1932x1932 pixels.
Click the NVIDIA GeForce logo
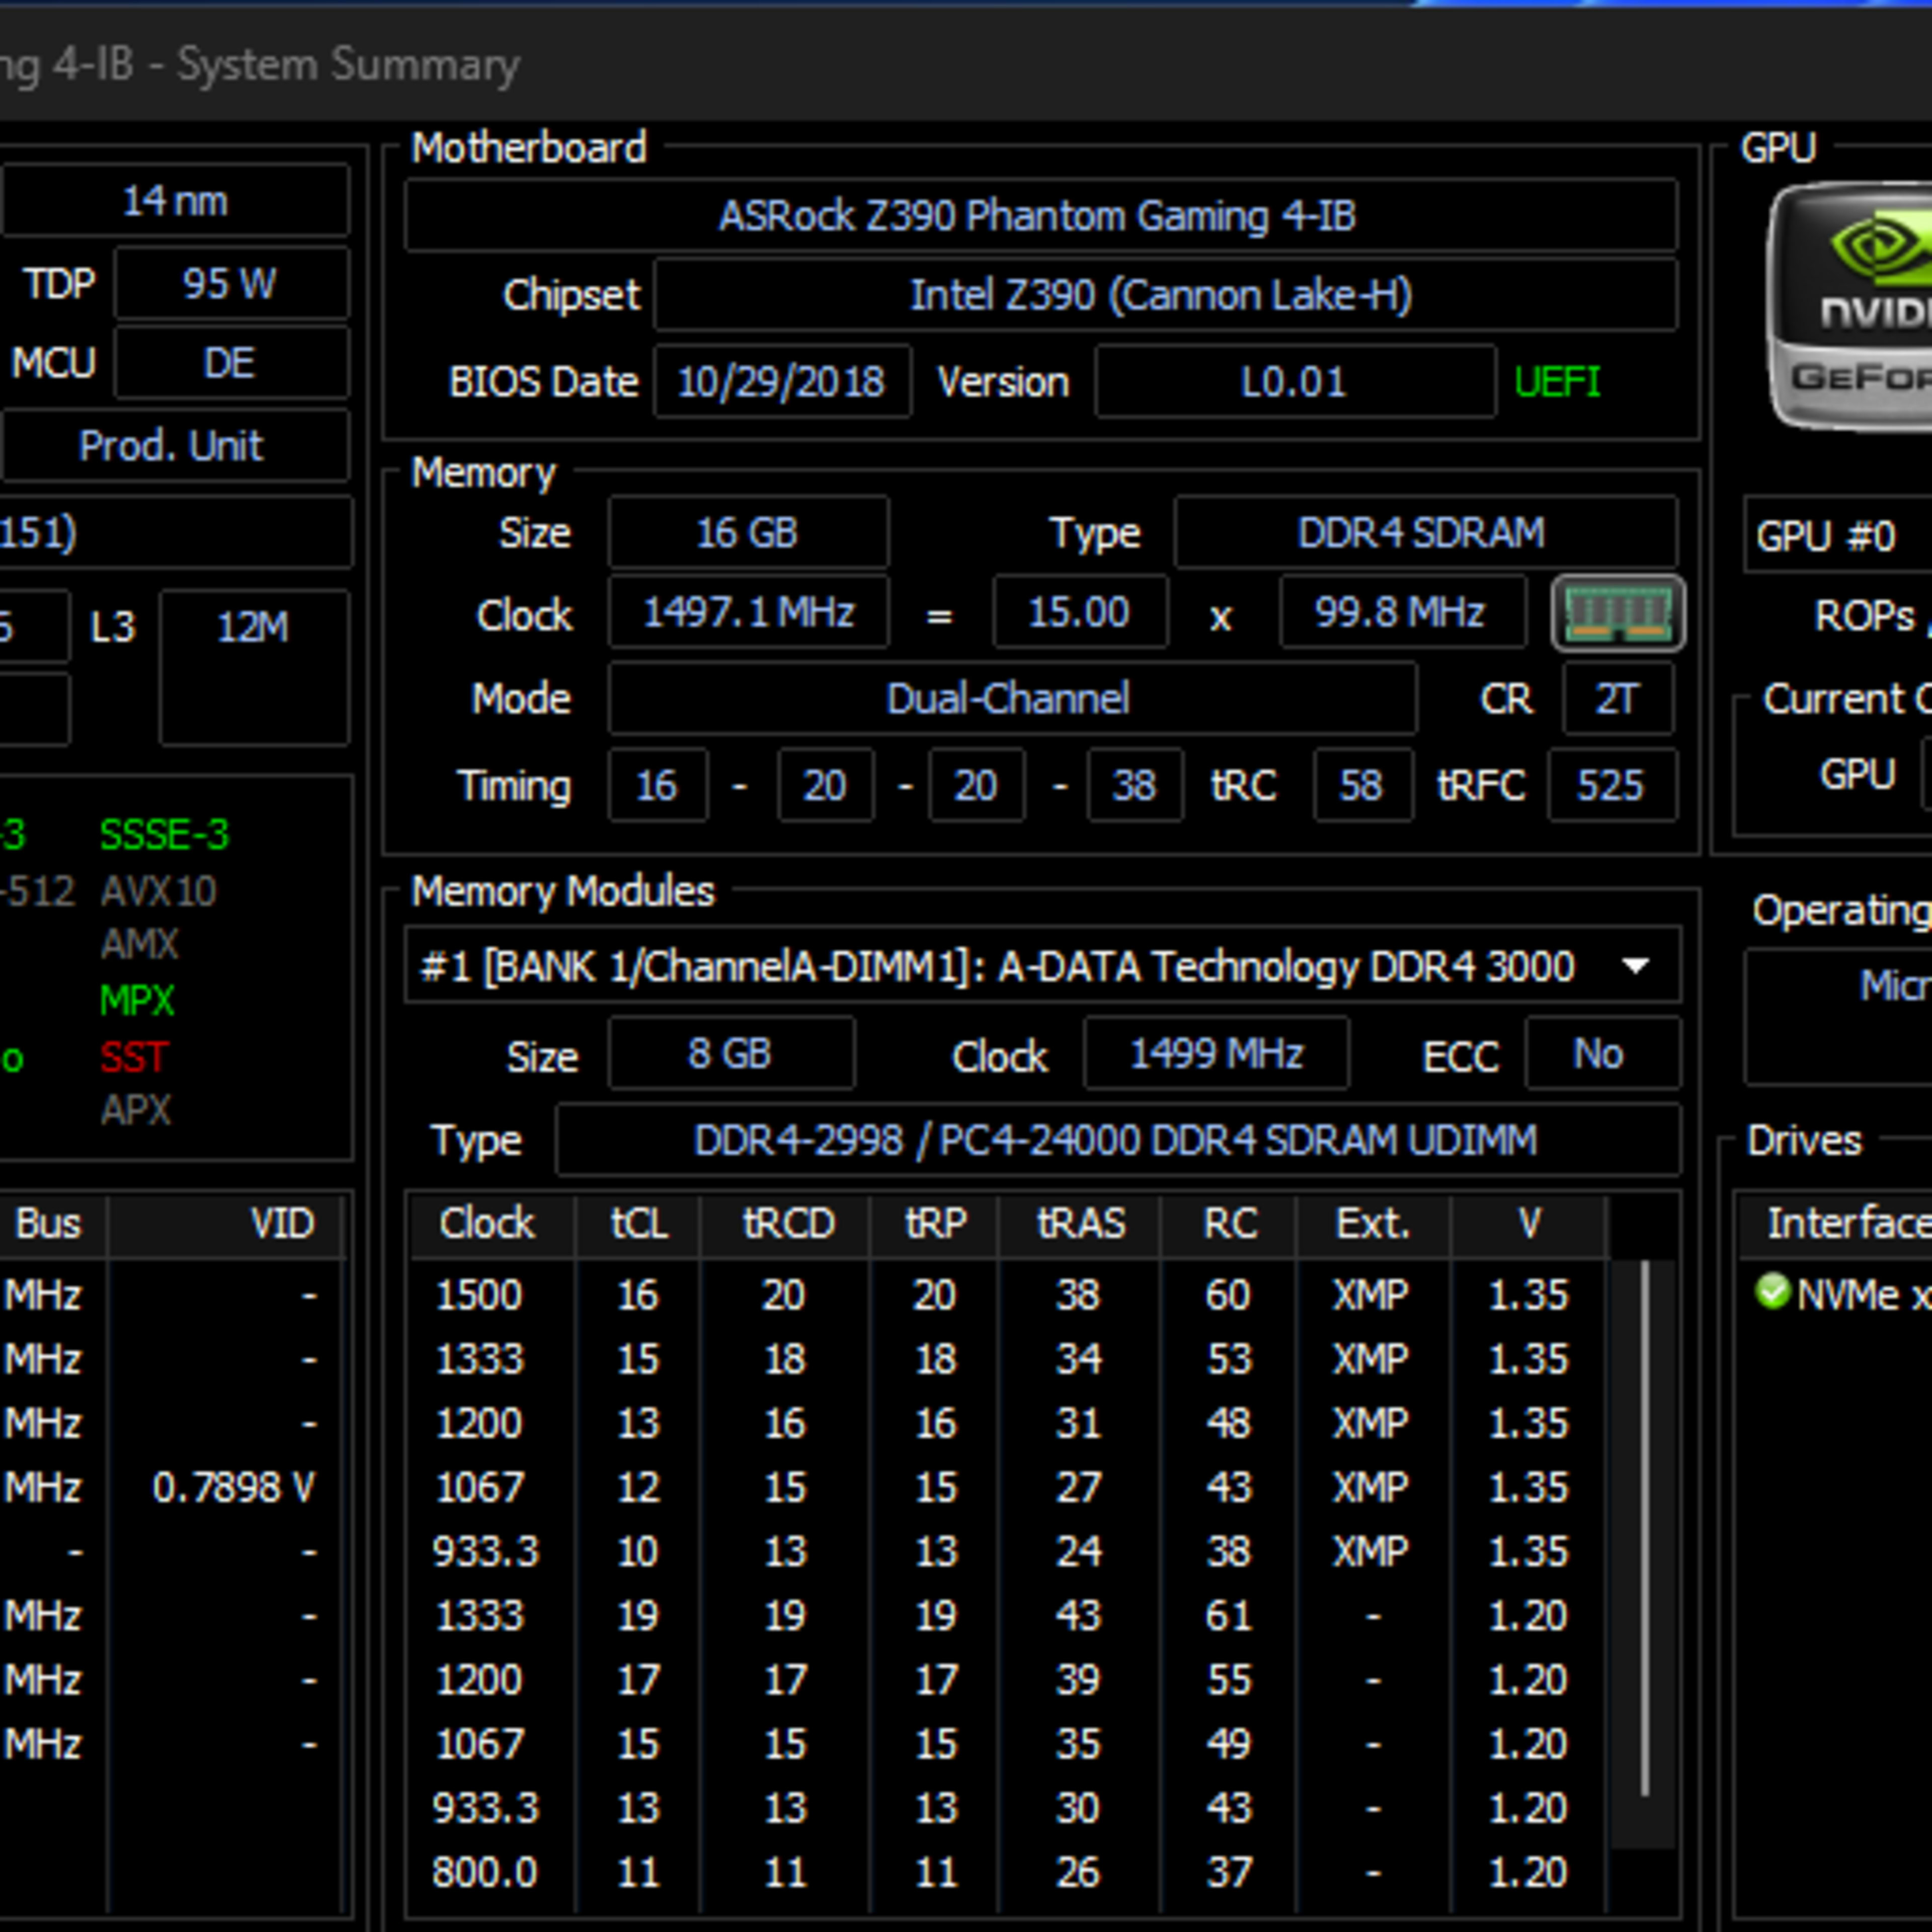coord(1850,307)
